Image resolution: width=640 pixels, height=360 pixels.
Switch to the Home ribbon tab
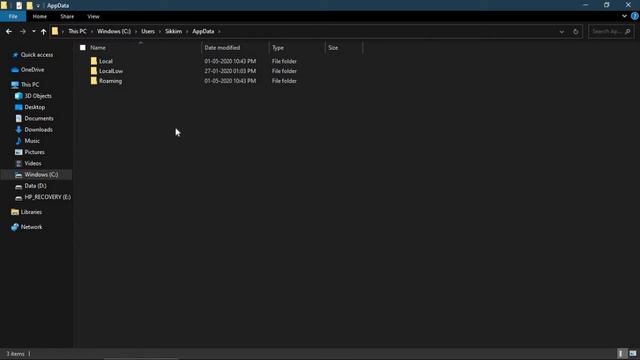coord(40,16)
